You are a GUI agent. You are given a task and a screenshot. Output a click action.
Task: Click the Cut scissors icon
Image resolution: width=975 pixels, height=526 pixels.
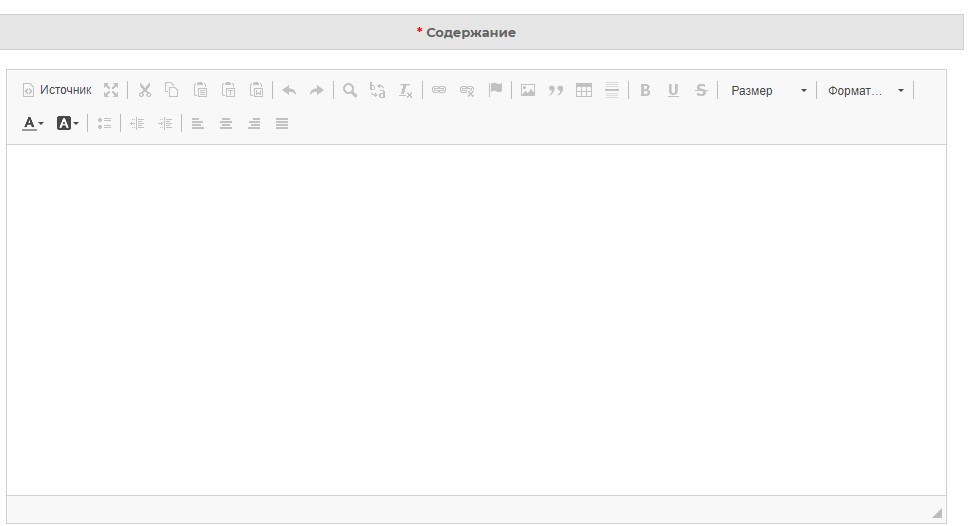click(145, 90)
